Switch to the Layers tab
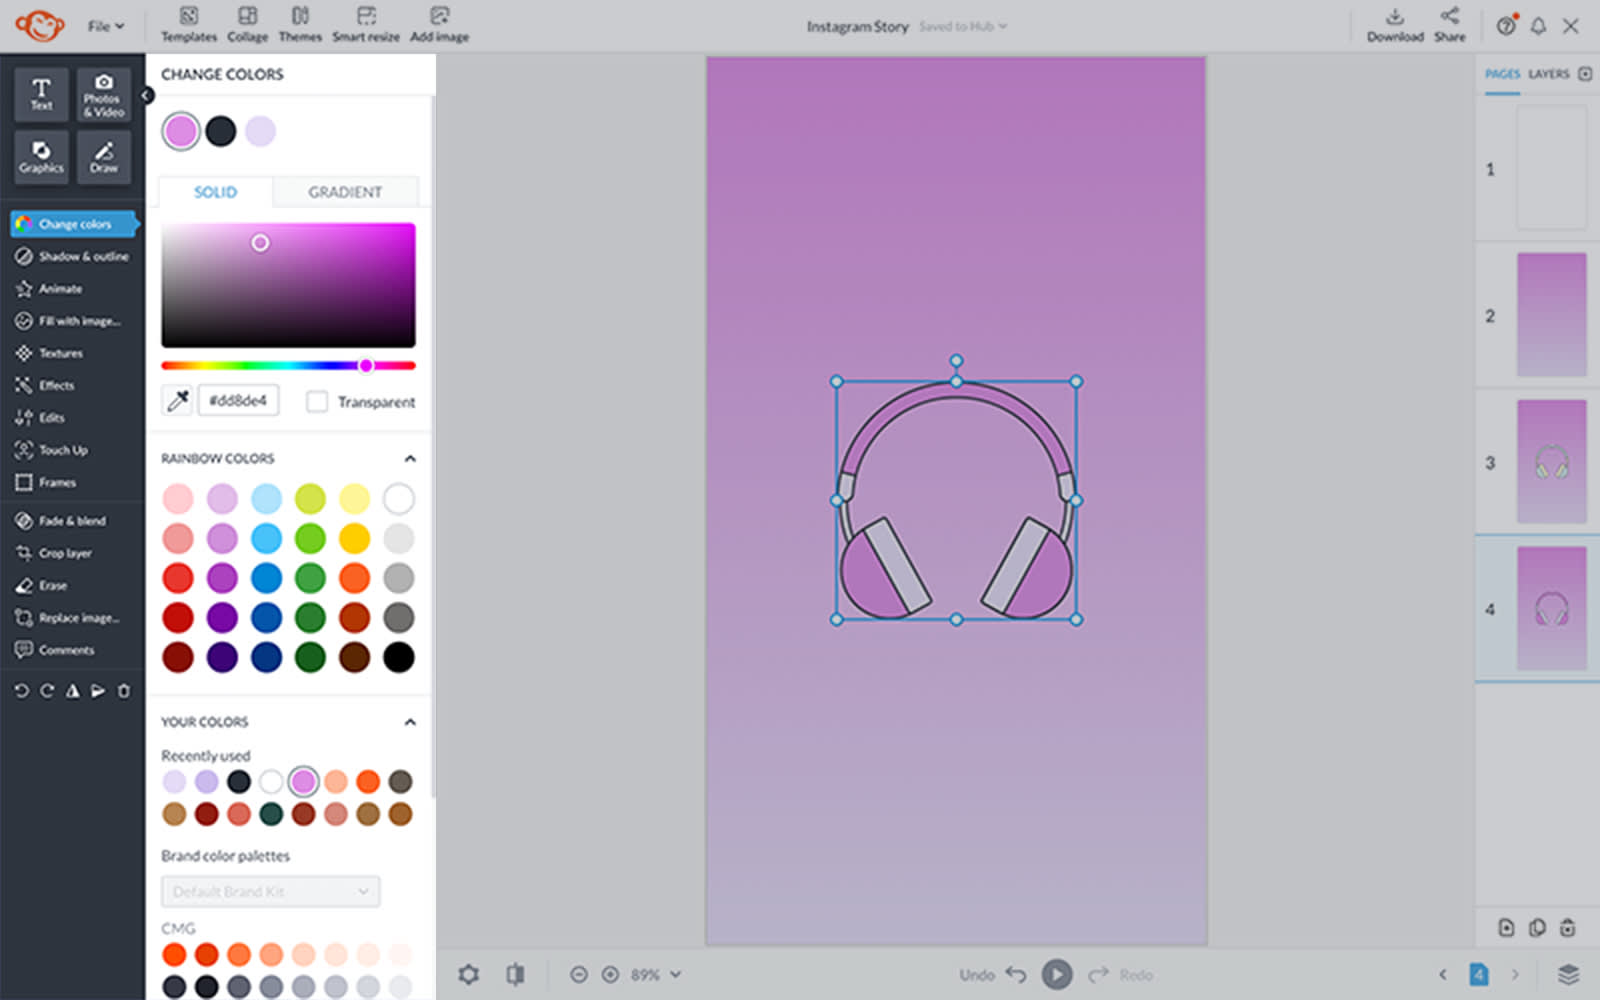1600x1000 pixels. (x=1548, y=74)
